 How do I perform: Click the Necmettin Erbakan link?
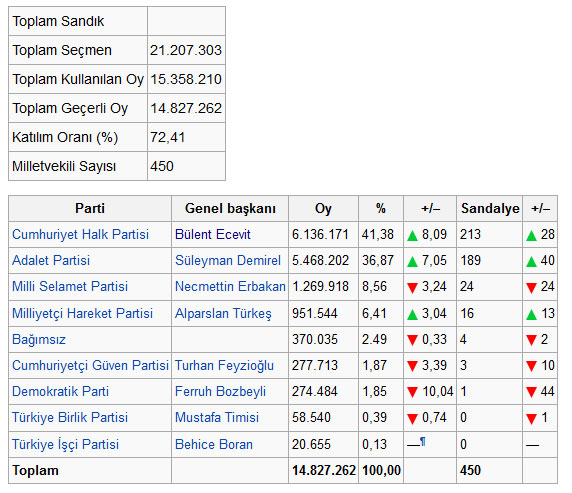(230, 286)
